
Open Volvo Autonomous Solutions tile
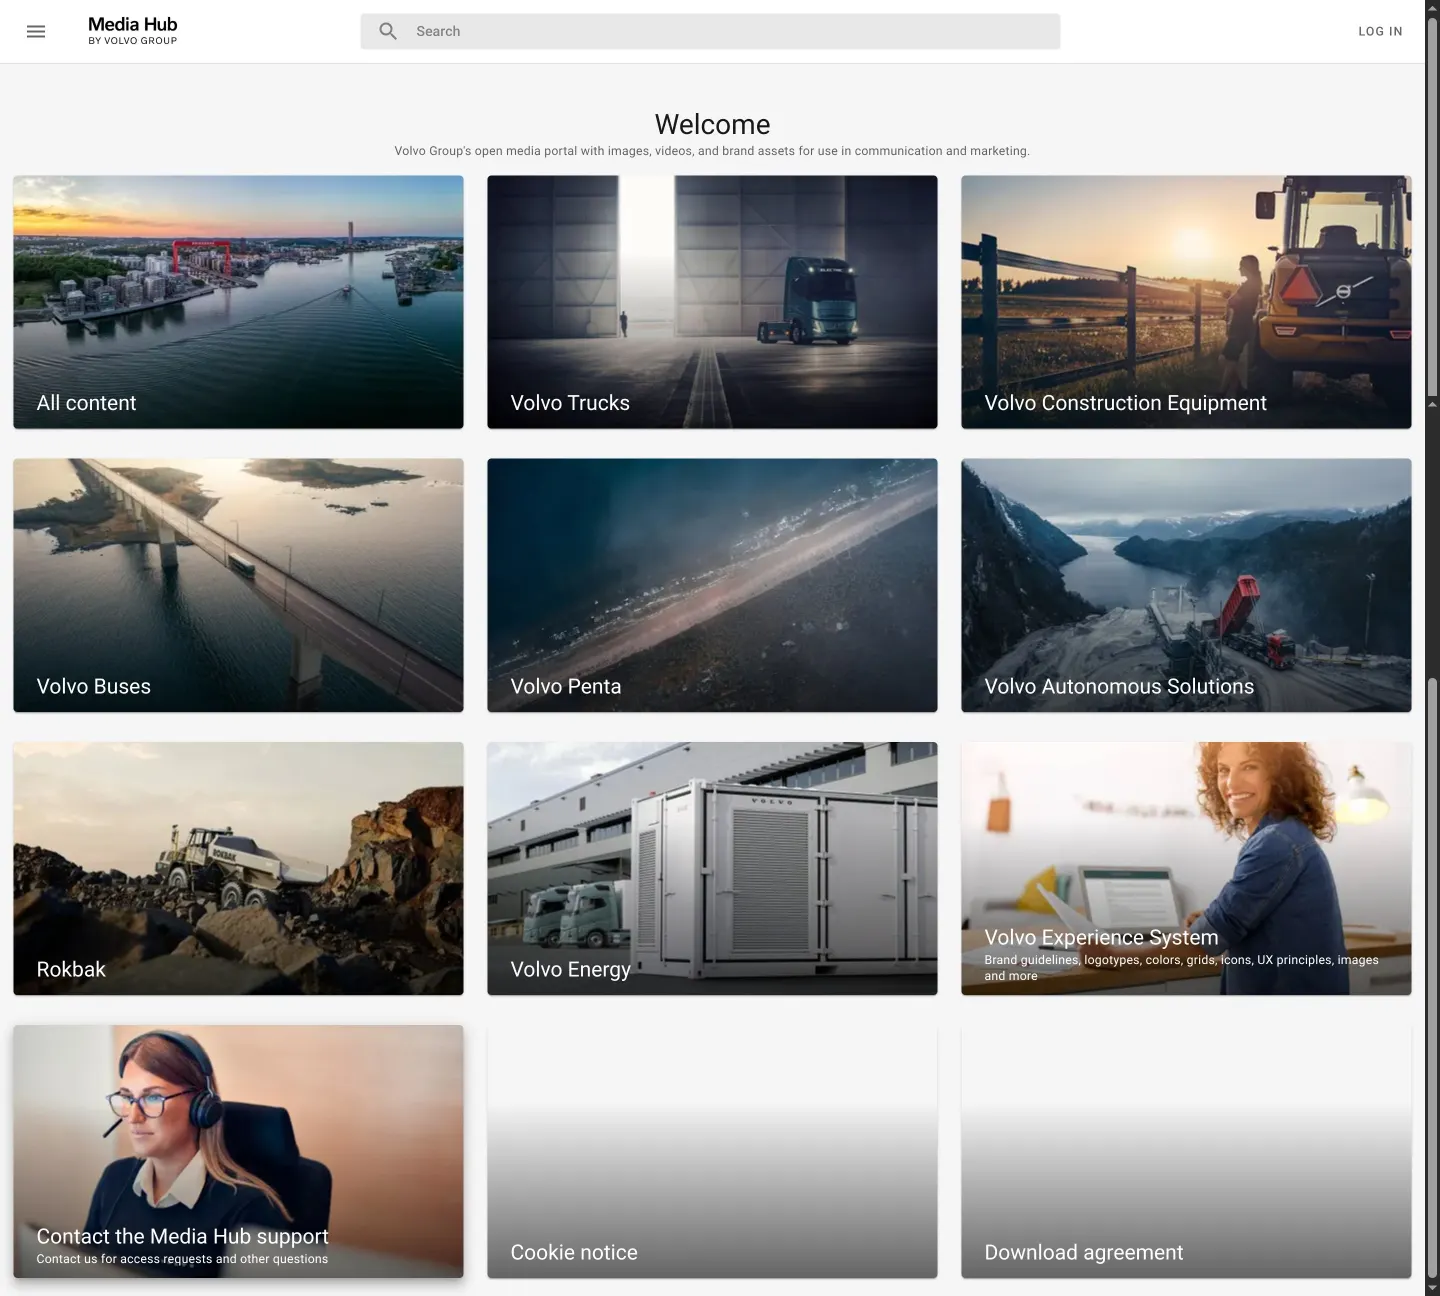[x=1186, y=585]
